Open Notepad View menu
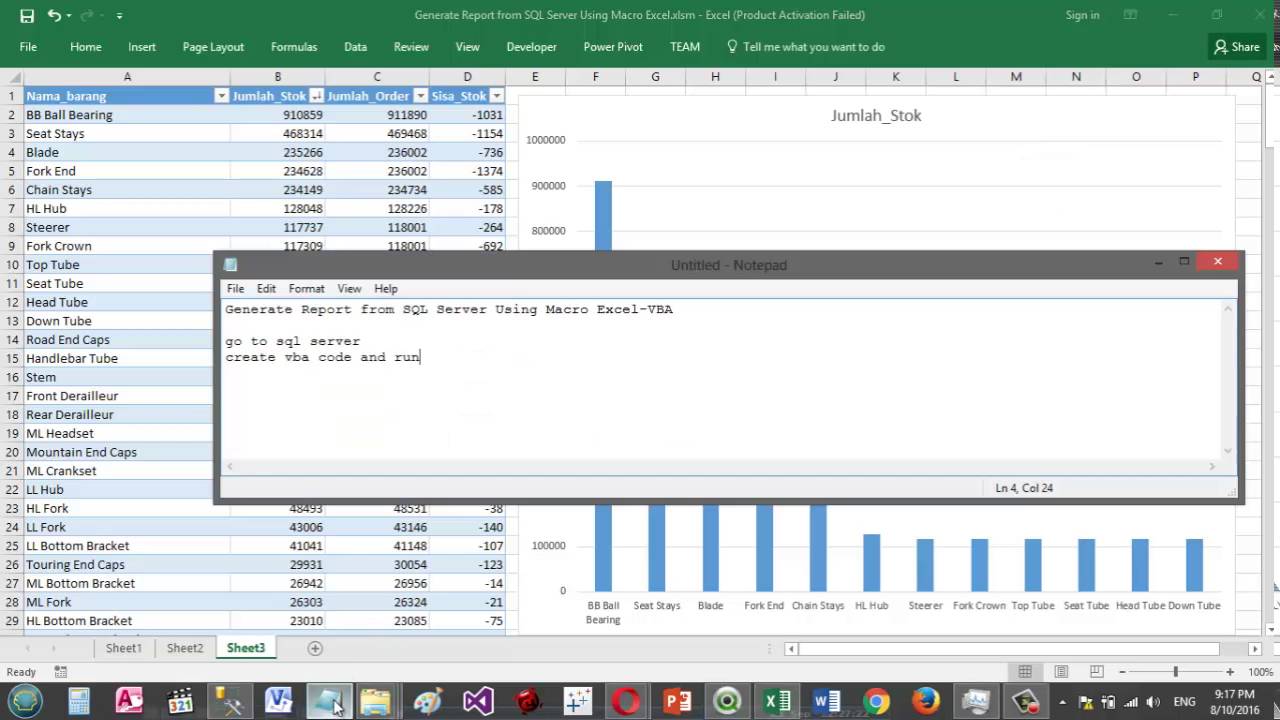The height and width of the screenshot is (720, 1280). 349,288
